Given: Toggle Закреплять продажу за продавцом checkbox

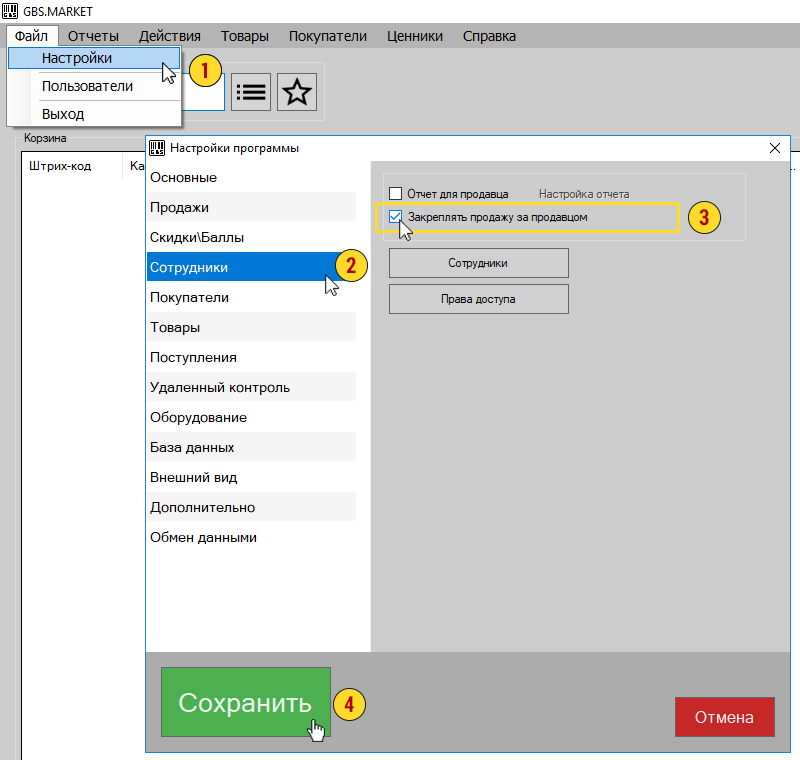Looking at the screenshot, I should [x=395, y=217].
